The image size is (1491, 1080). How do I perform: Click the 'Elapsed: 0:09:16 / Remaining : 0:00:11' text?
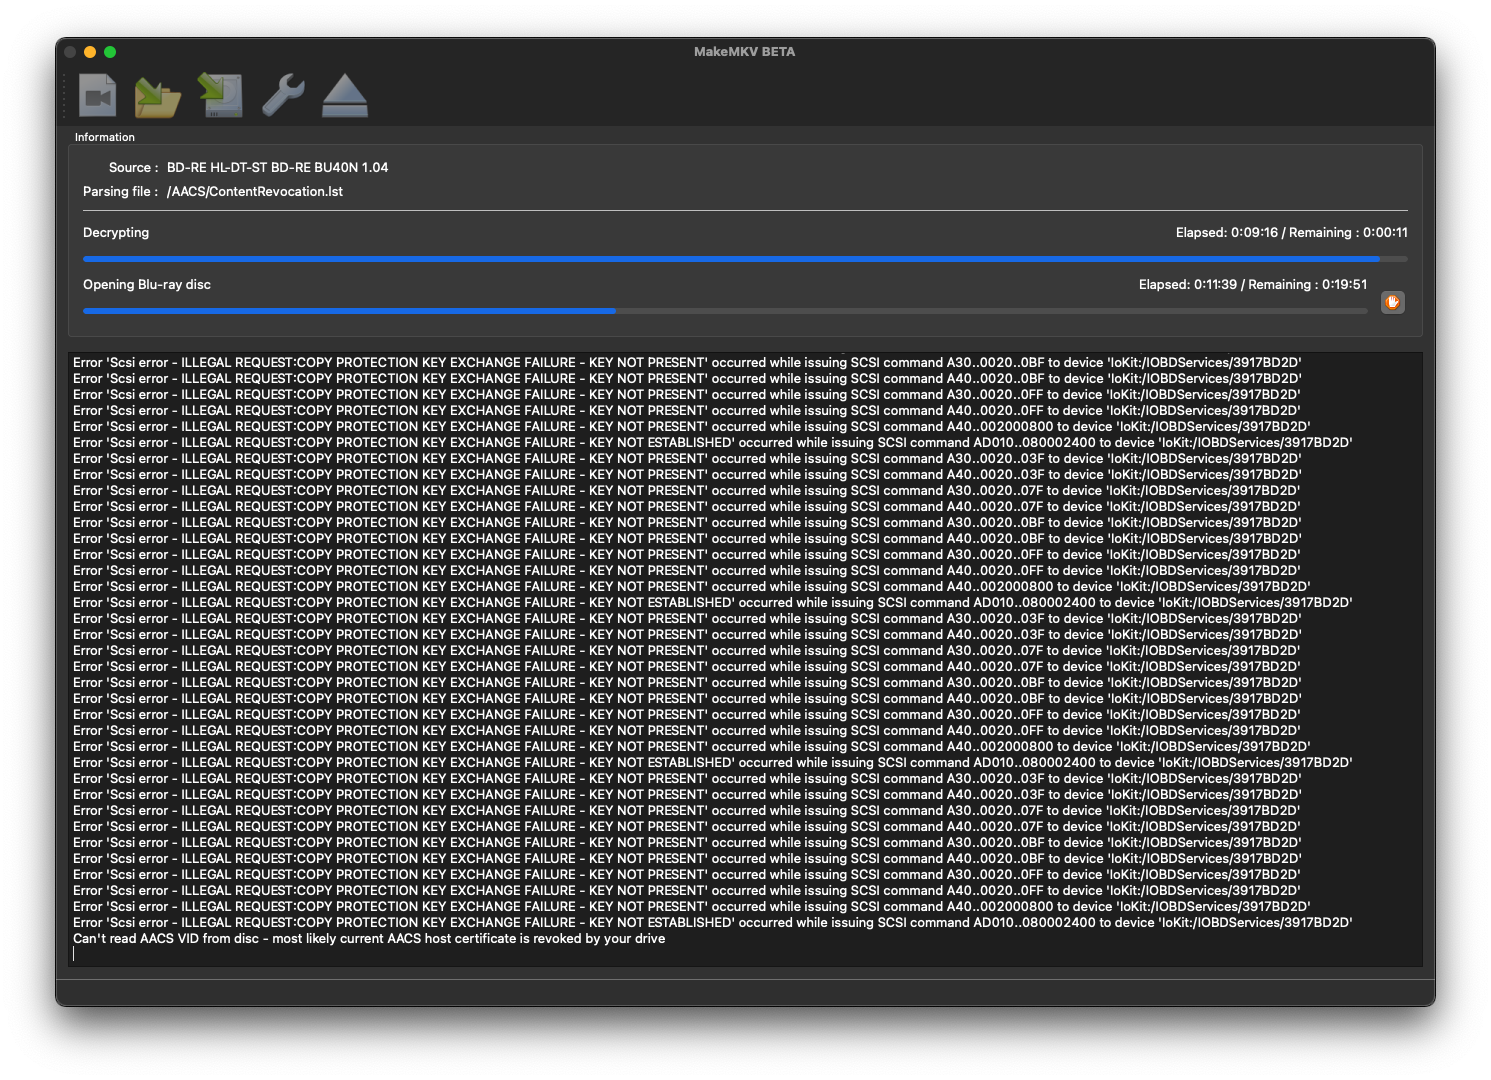1292,232
